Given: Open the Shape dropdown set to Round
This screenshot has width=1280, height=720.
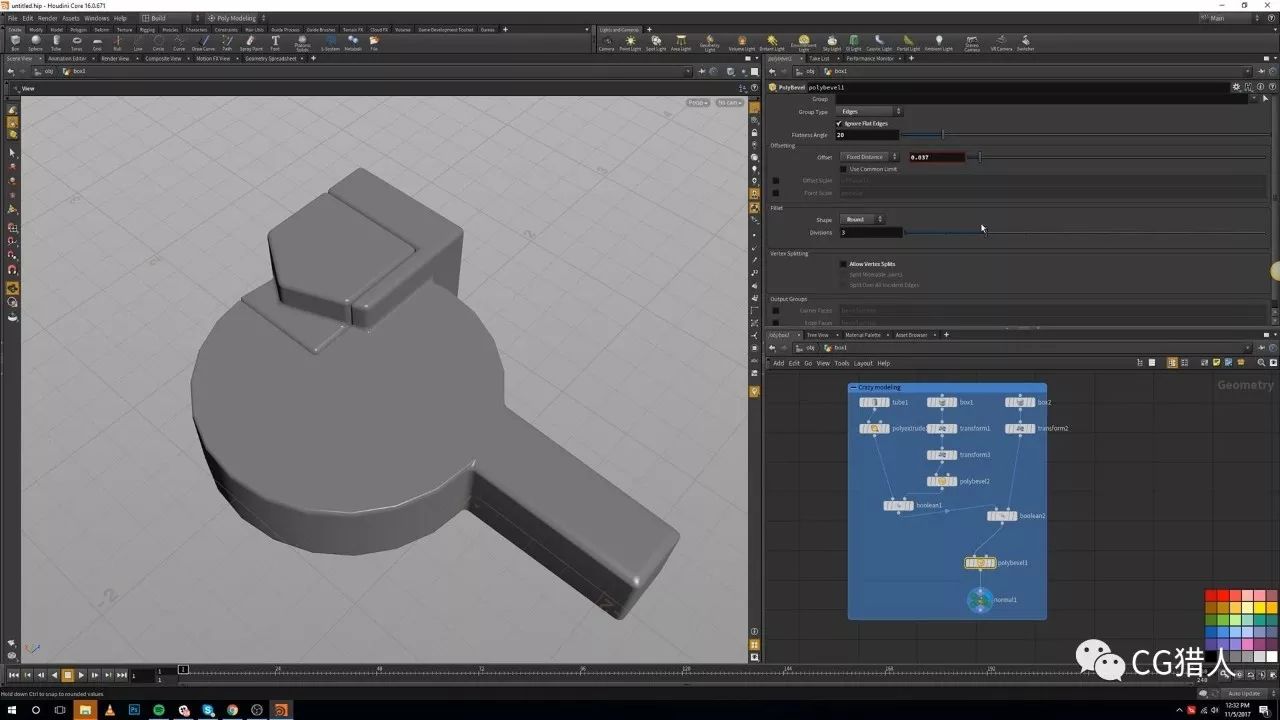Looking at the screenshot, I should pyautogui.click(x=862, y=219).
